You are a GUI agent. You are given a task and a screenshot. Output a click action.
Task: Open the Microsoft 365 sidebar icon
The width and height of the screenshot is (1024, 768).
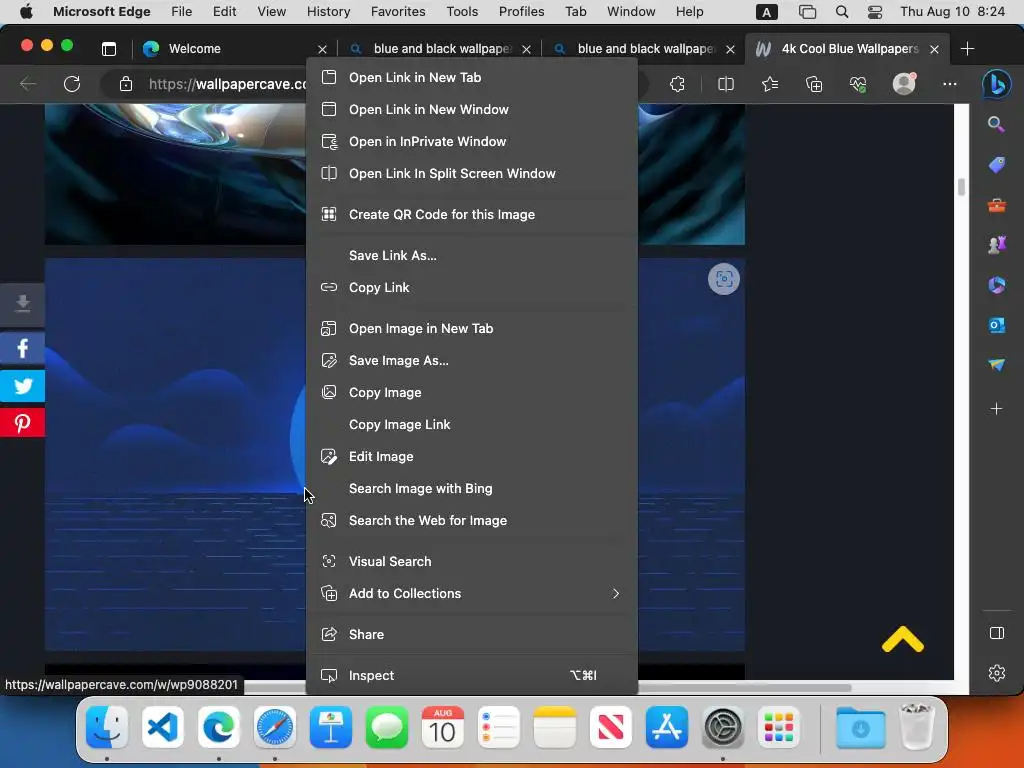click(x=996, y=285)
